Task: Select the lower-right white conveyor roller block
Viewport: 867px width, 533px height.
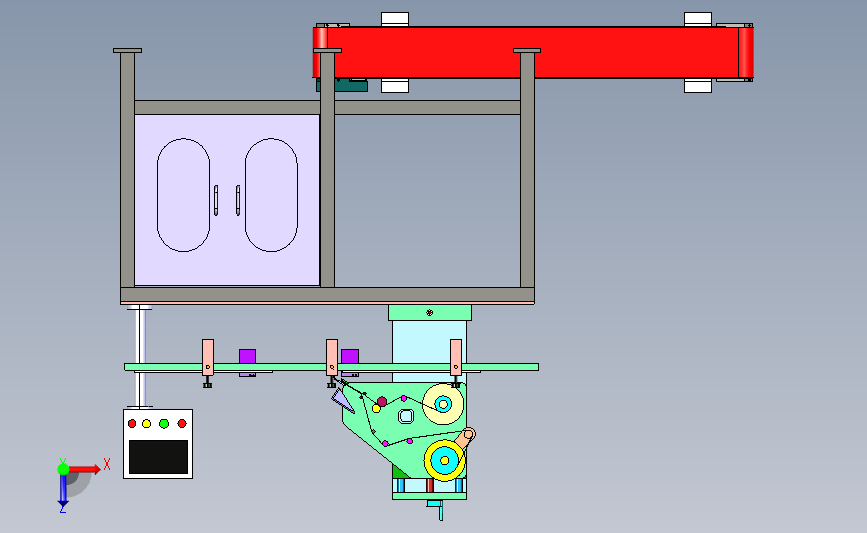Action: [x=698, y=86]
